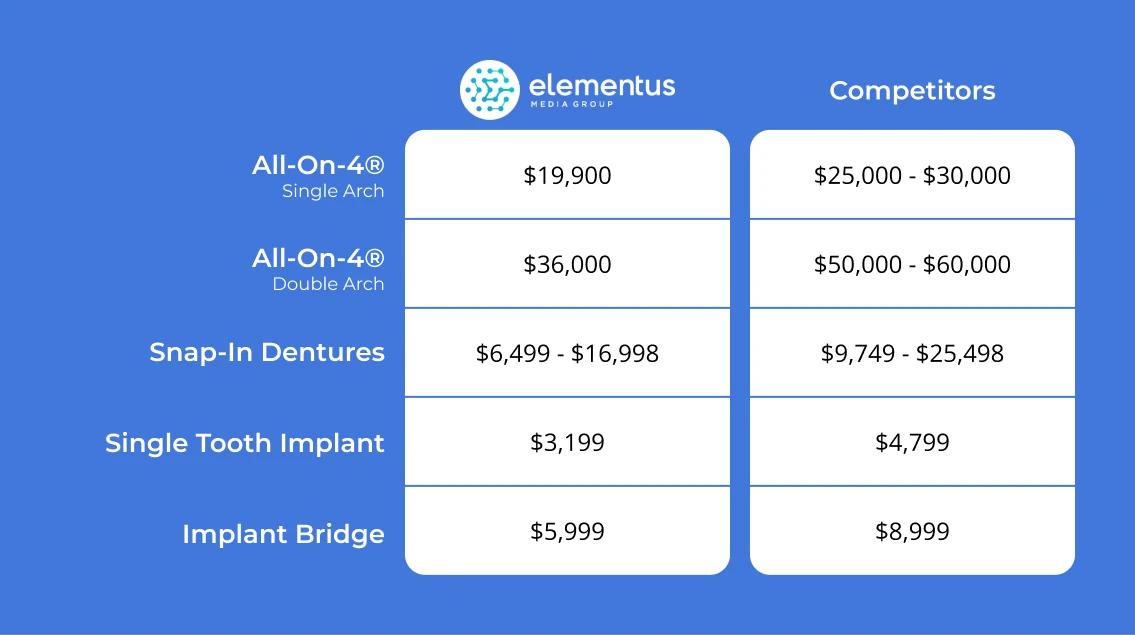Image resolution: width=1135 pixels, height=635 pixels.
Task: Select the $4,799 competitor price
Action: click(912, 442)
